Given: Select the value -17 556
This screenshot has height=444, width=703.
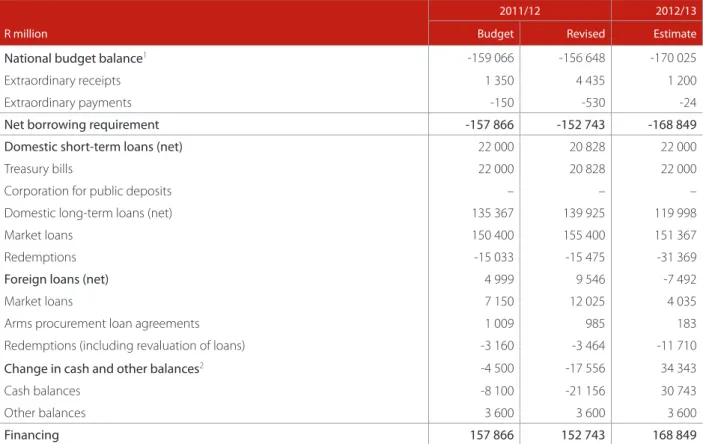Looking at the screenshot, I should coord(585,368).
